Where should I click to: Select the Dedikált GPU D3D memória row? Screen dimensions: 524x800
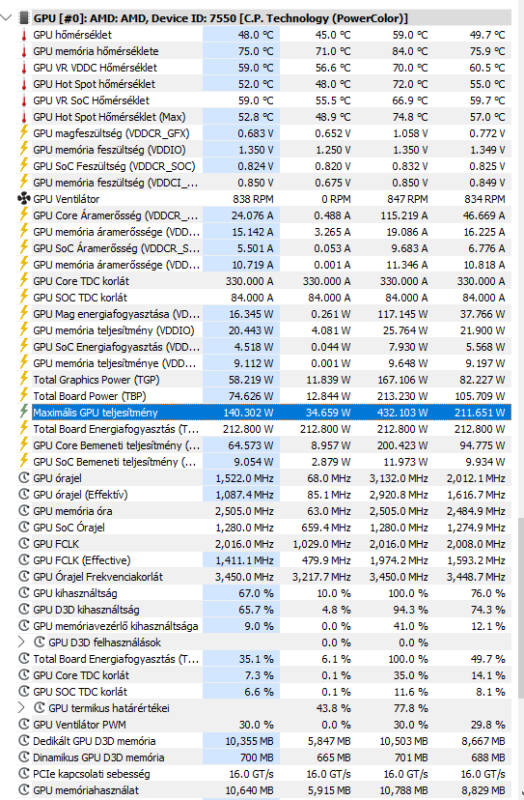264,741
